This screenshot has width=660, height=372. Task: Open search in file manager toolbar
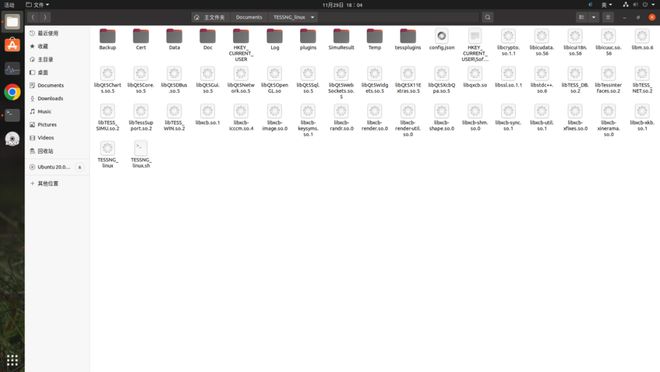(x=487, y=17)
